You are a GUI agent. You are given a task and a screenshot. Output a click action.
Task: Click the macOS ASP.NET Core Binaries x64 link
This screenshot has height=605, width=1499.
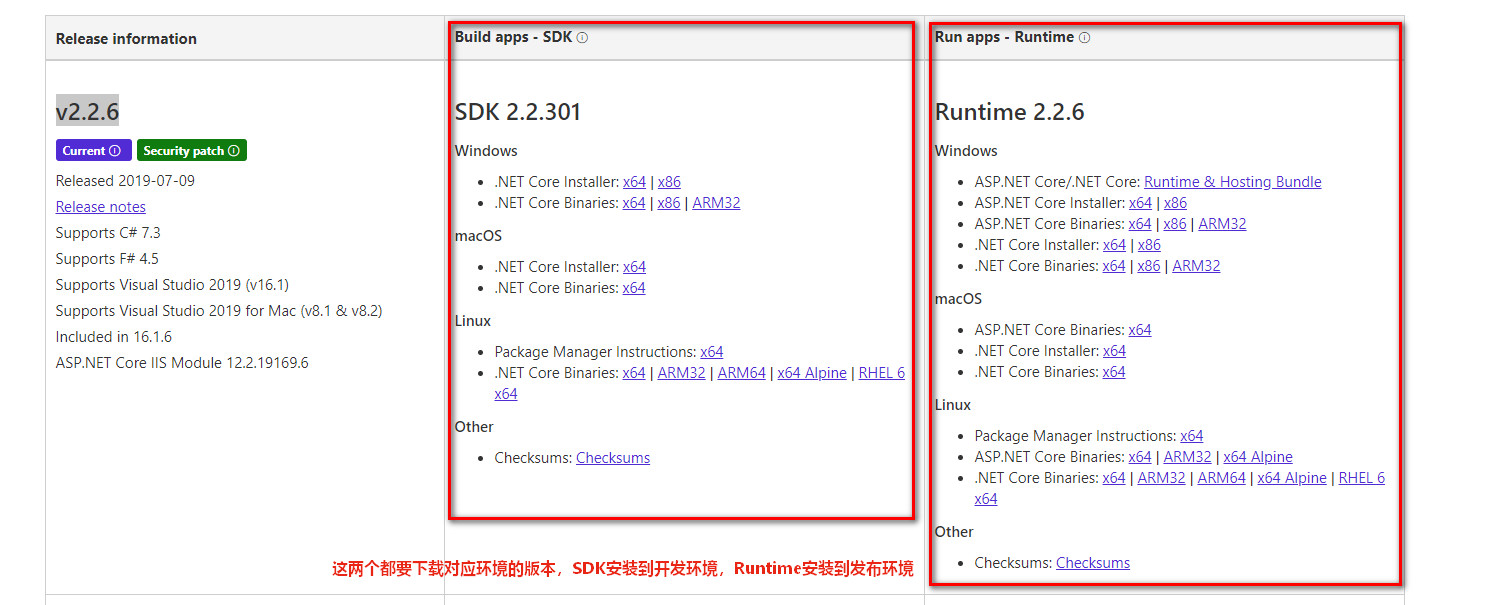coord(1140,330)
